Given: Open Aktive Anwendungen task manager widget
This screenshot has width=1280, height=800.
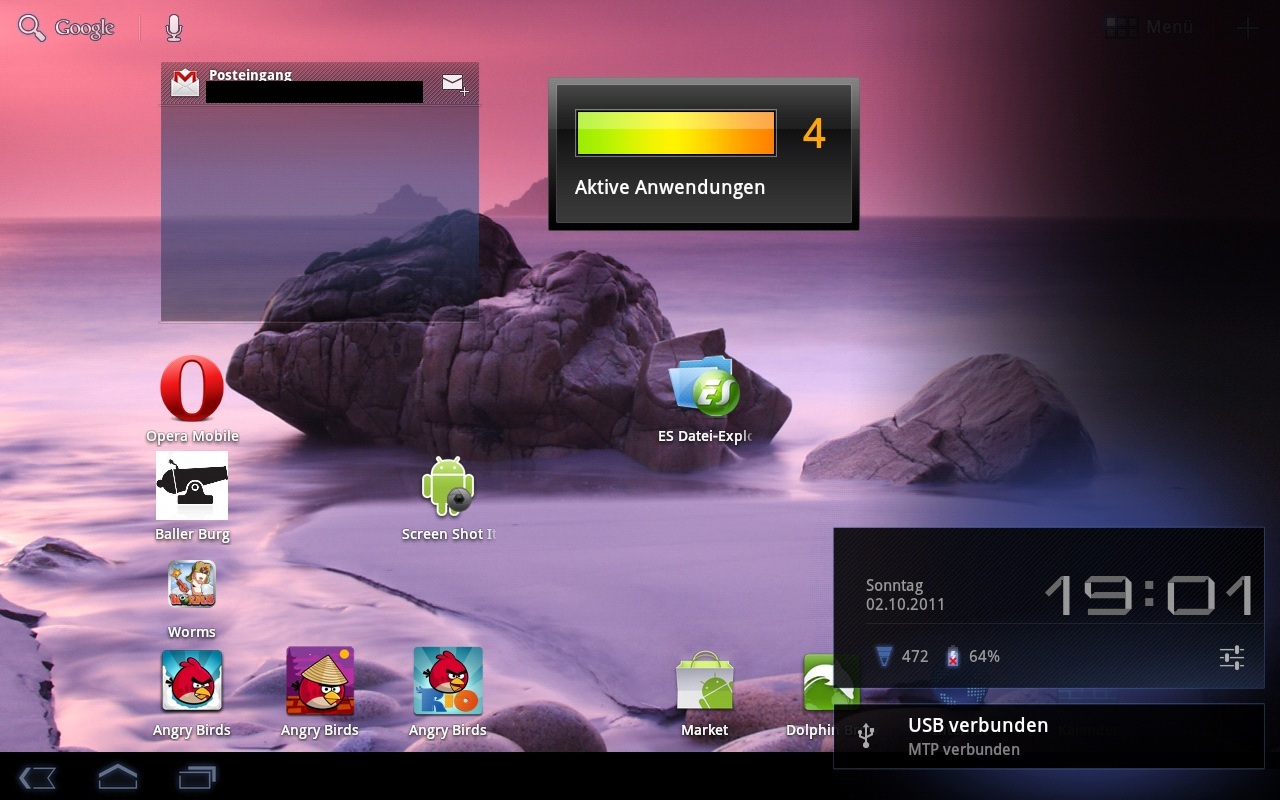Looking at the screenshot, I should tap(704, 154).
